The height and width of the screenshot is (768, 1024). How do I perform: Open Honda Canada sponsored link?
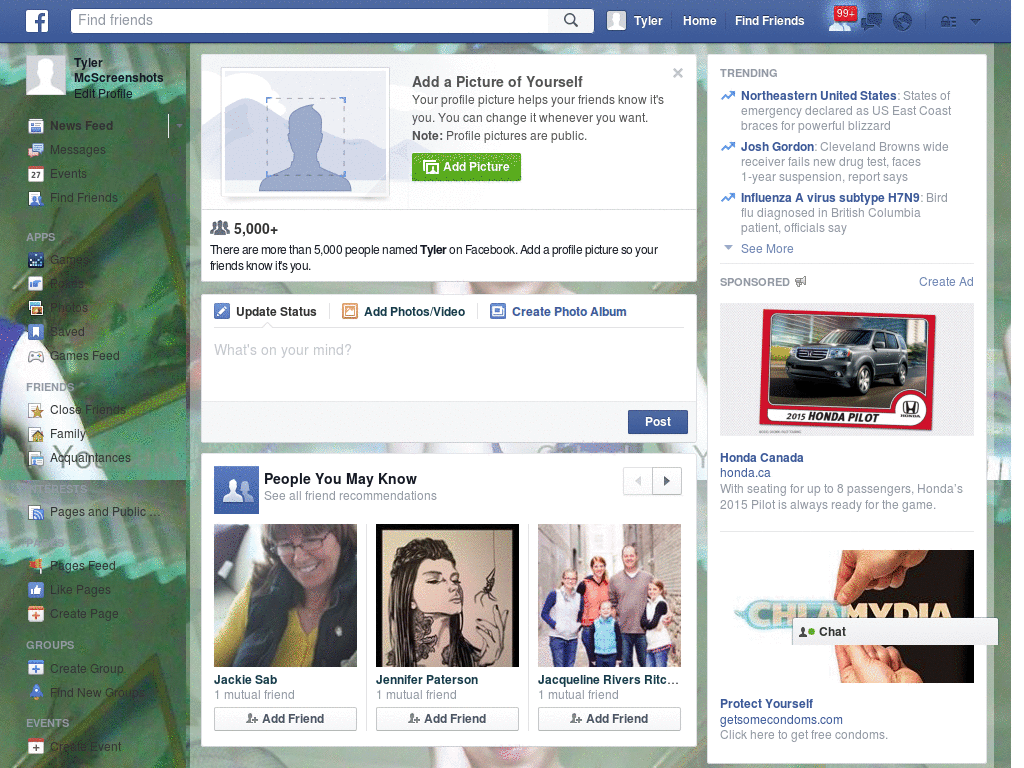coord(761,458)
